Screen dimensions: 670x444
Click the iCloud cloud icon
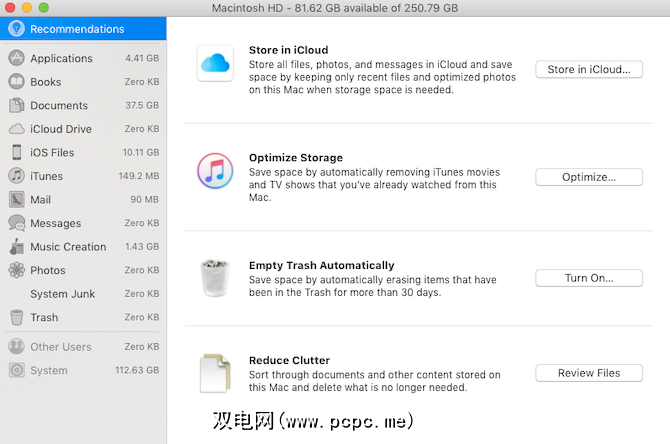click(215, 64)
